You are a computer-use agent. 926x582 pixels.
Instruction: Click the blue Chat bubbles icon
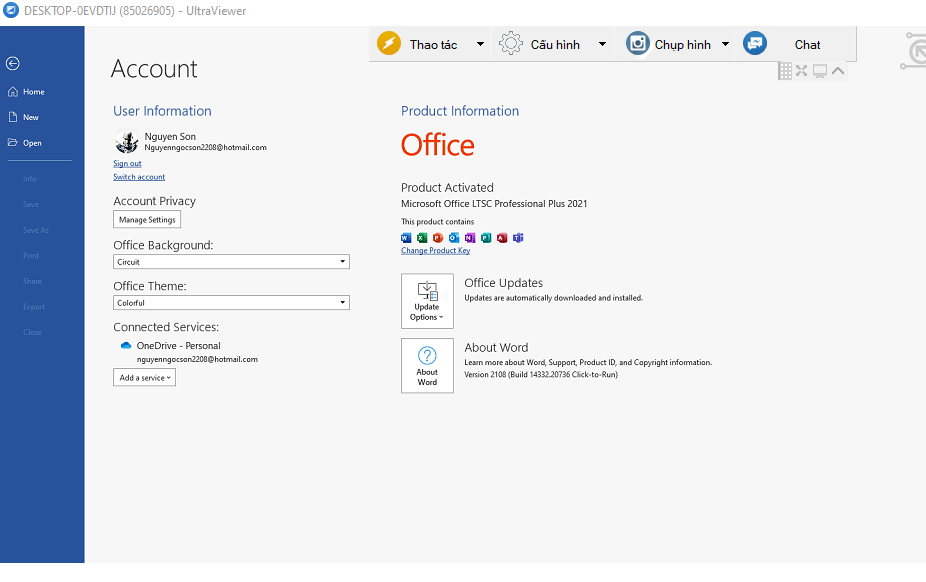click(755, 43)
